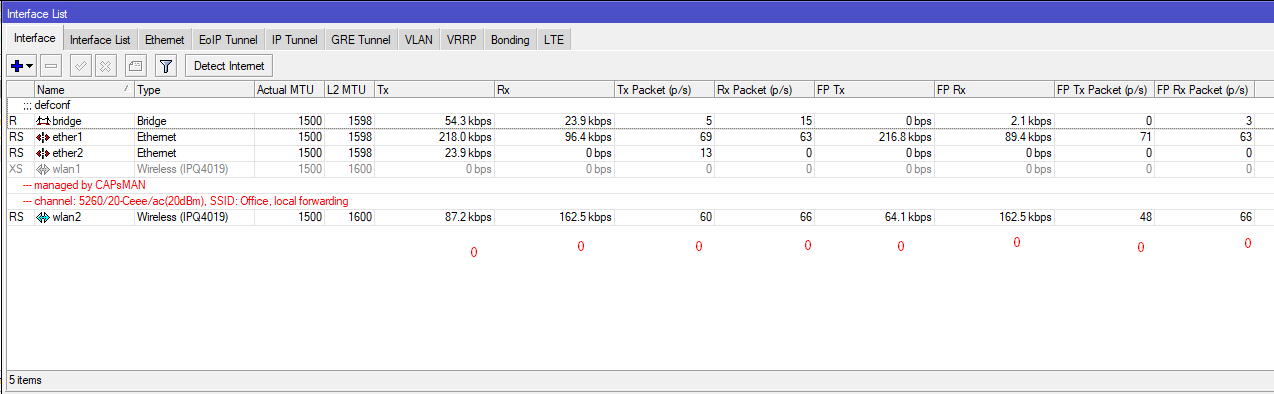Screen dimensions: 1274x394
Task: Click the Tx Packet (p/s) column header
Action: [664, 90]
